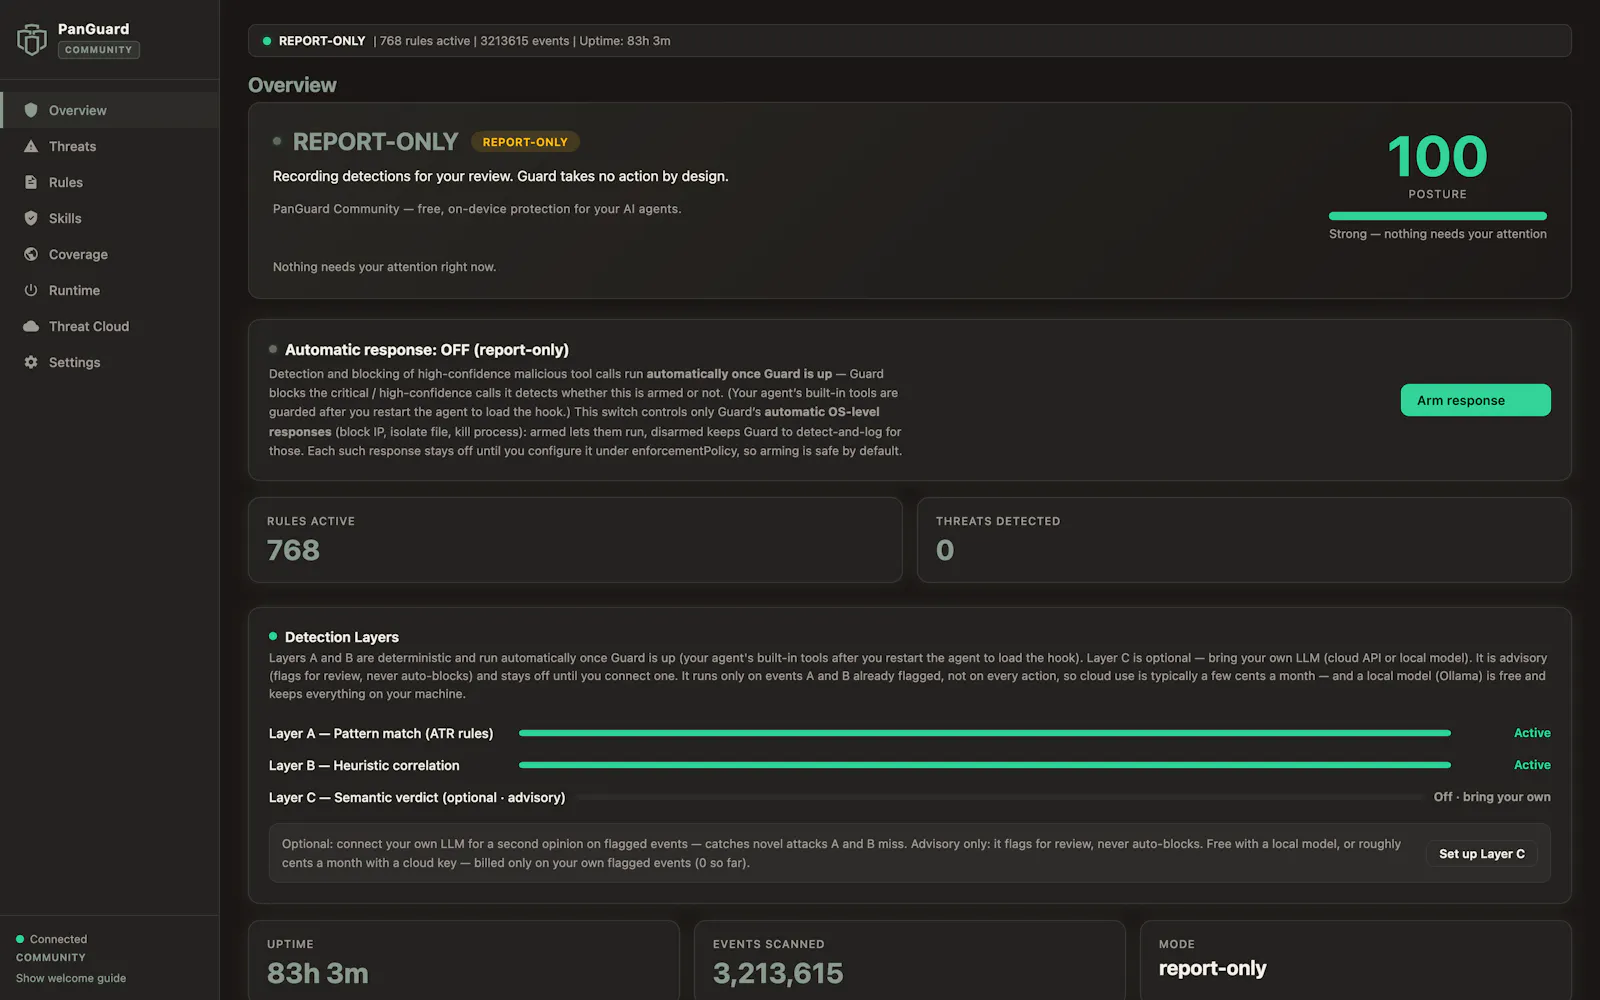This screenshot has width=1600, height=1000.
Task: Click the green Connected status dot
Action: click(20, 939)
